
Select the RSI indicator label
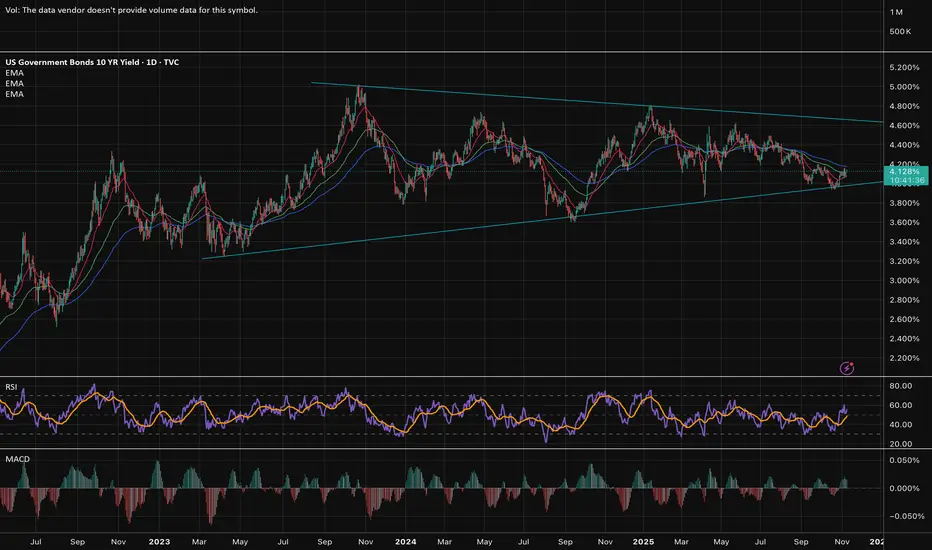pyautogui.click(x=11, y=383)
